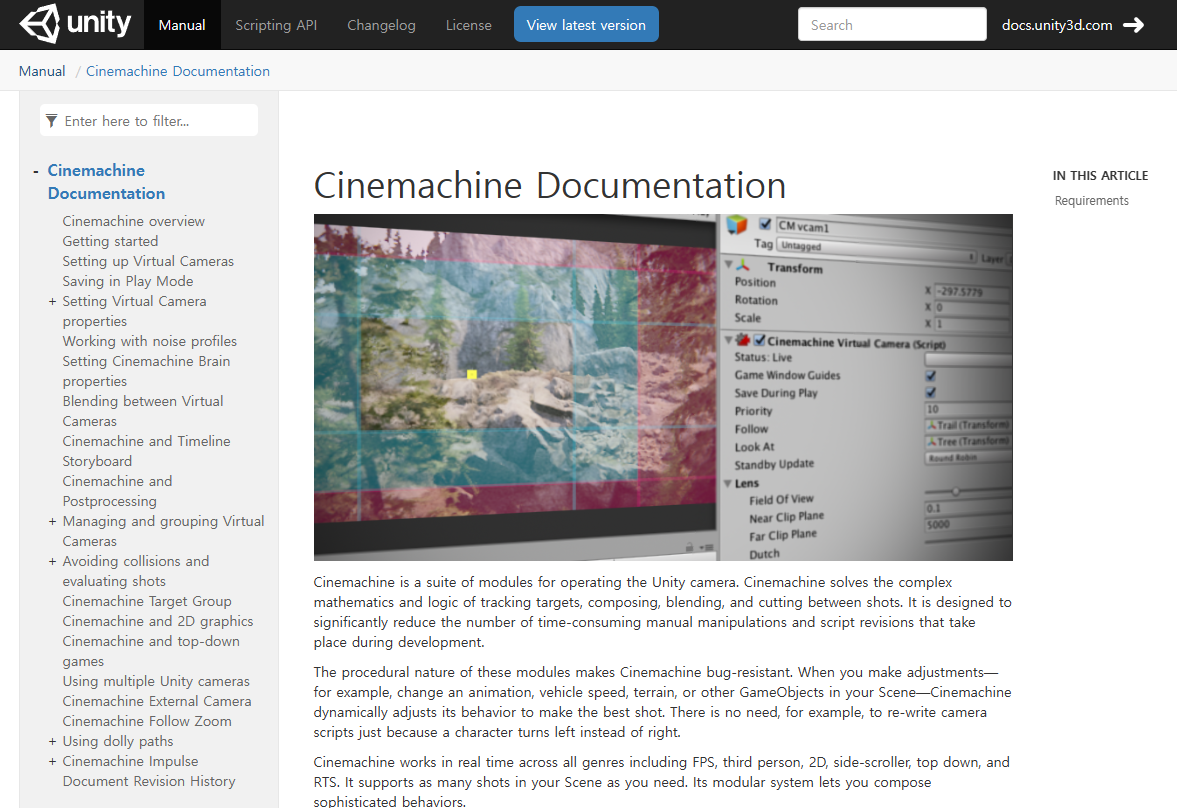The image size is (1177, 808).
Task: Open Cinemachine and 2D graphics page
Action: tap(158, 621)
